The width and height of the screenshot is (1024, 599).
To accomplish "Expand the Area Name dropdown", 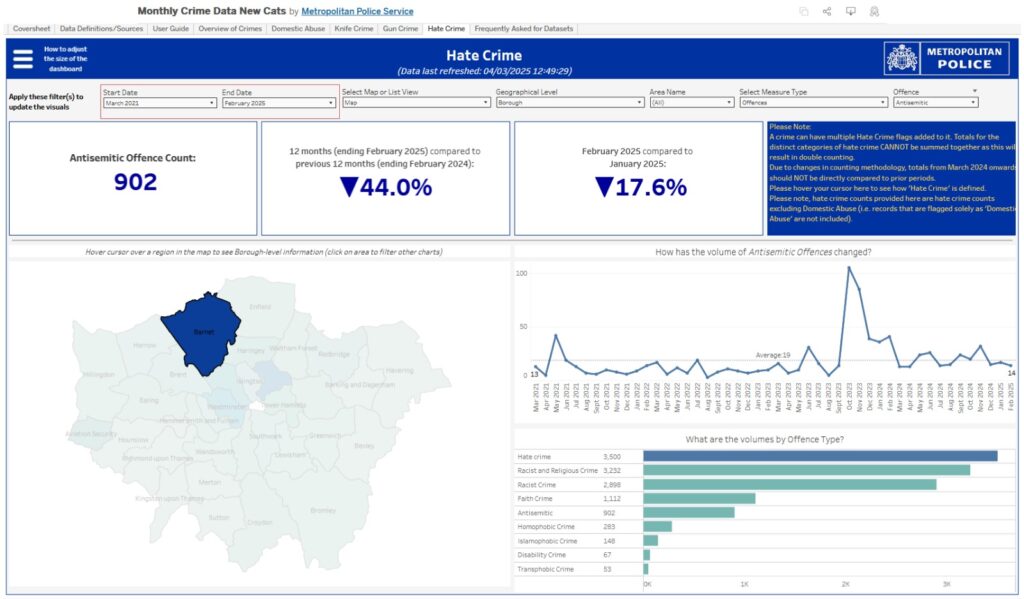I will pos(691,102).
